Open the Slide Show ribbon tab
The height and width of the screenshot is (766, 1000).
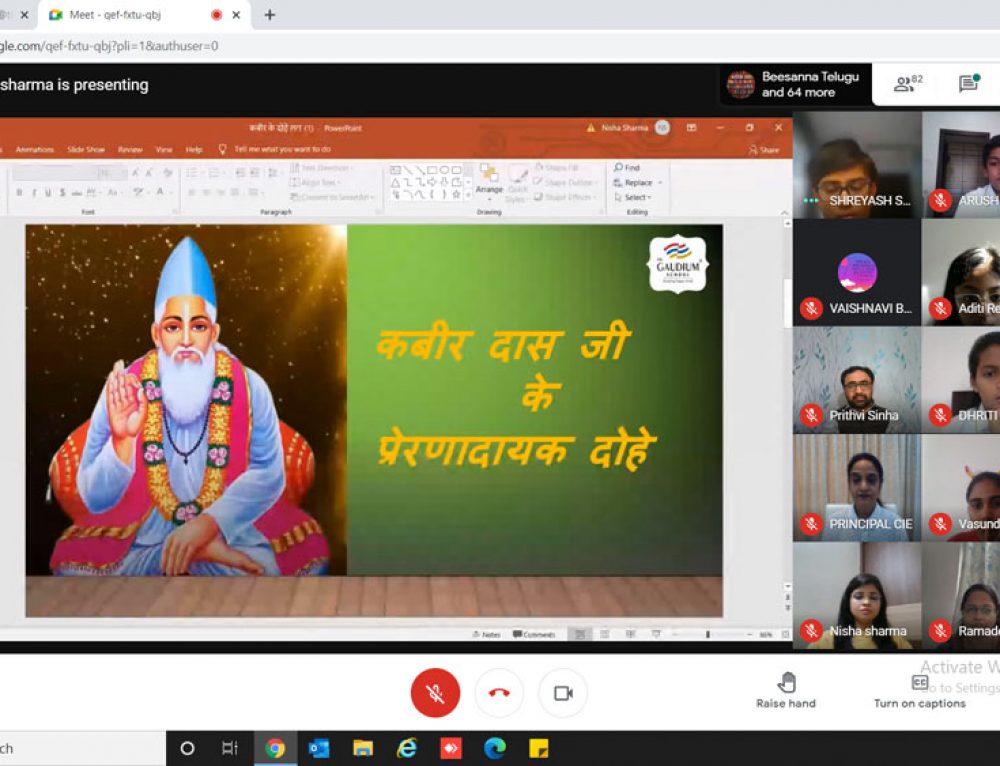click(x=85, y=149)
